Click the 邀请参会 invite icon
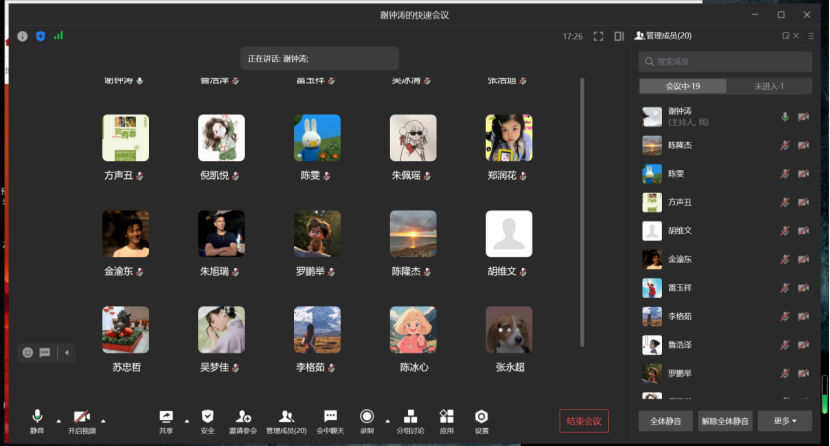 (243, 417)
